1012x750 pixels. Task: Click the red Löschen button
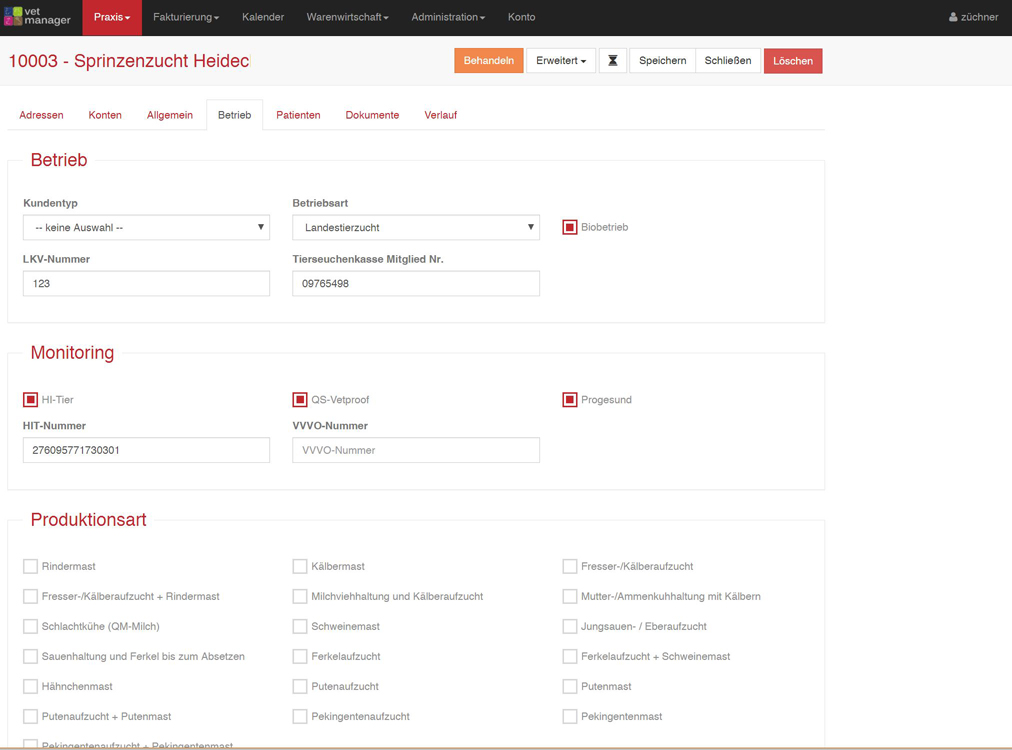(792, 61)
